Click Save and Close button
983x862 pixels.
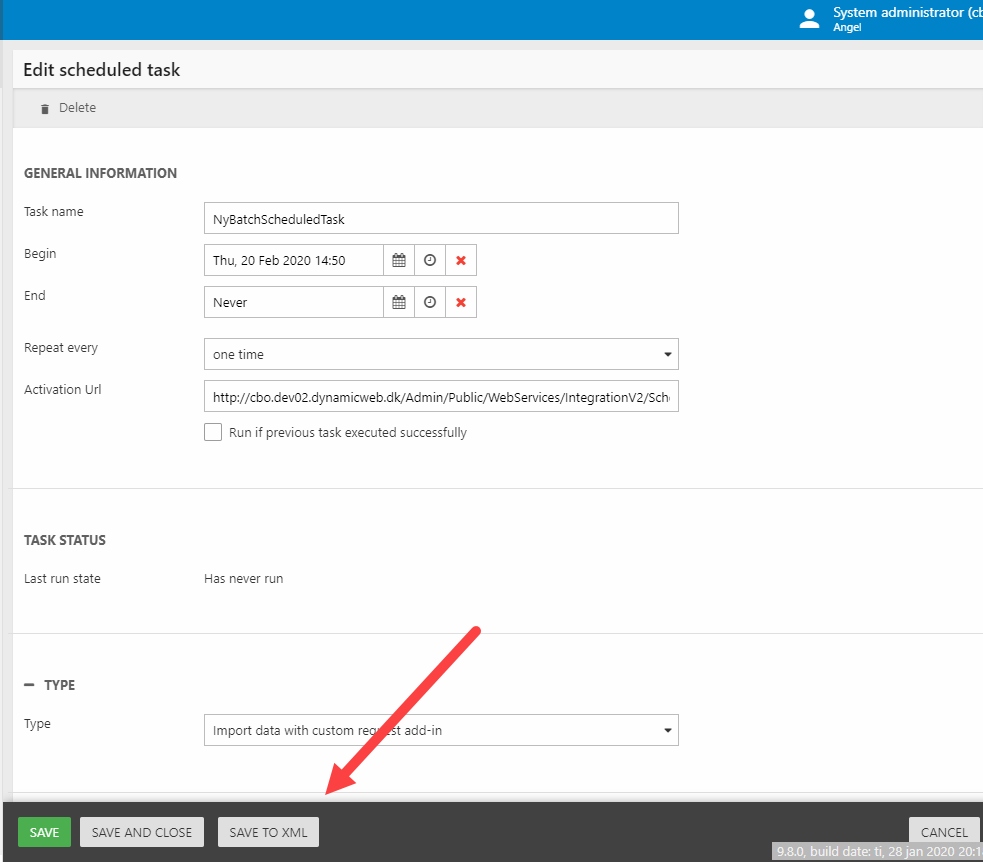coord(141,832)
